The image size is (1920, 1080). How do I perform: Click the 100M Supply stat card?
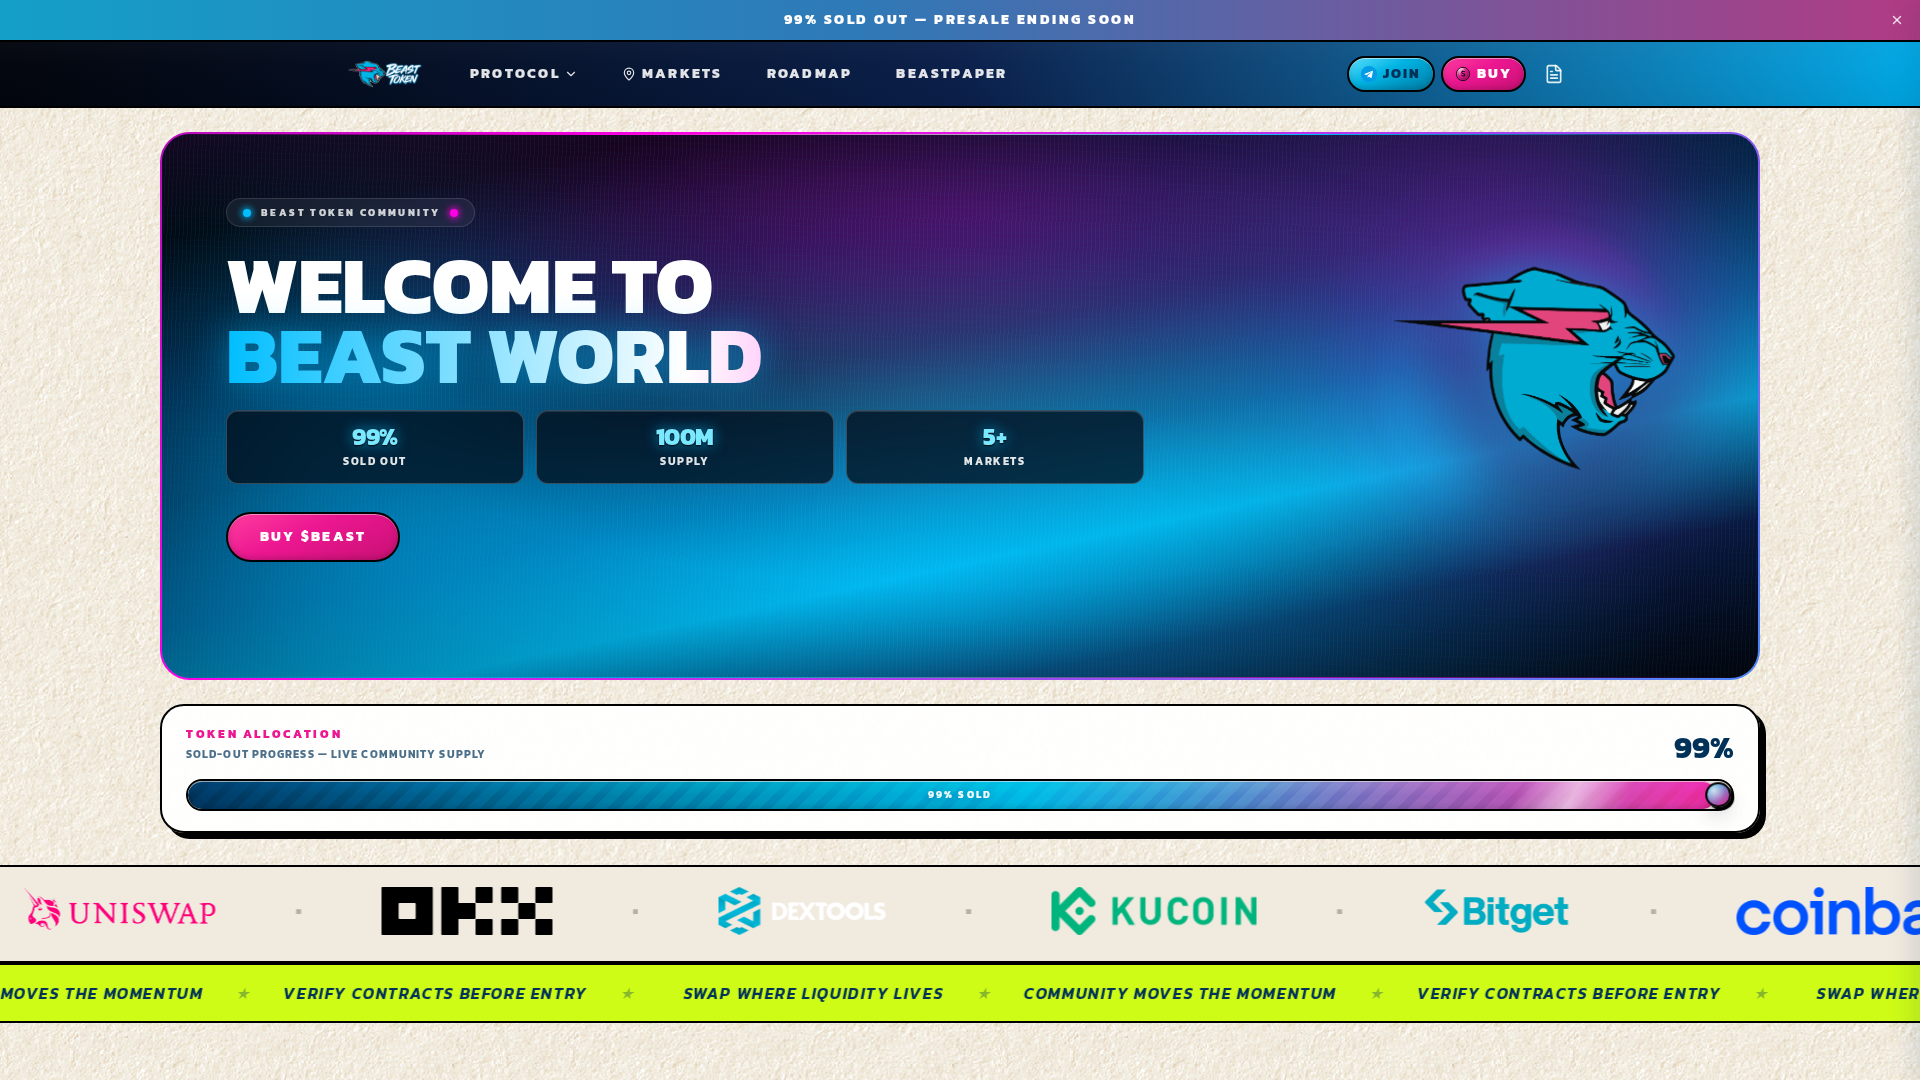coord(685,447)
